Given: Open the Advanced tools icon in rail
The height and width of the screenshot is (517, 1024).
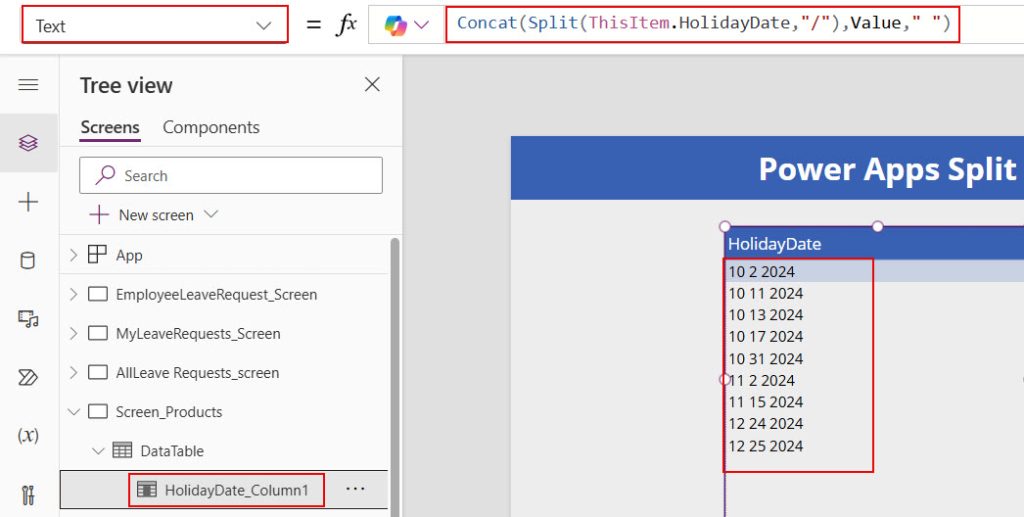Looking at the screenshot, I should pos(28,495).
